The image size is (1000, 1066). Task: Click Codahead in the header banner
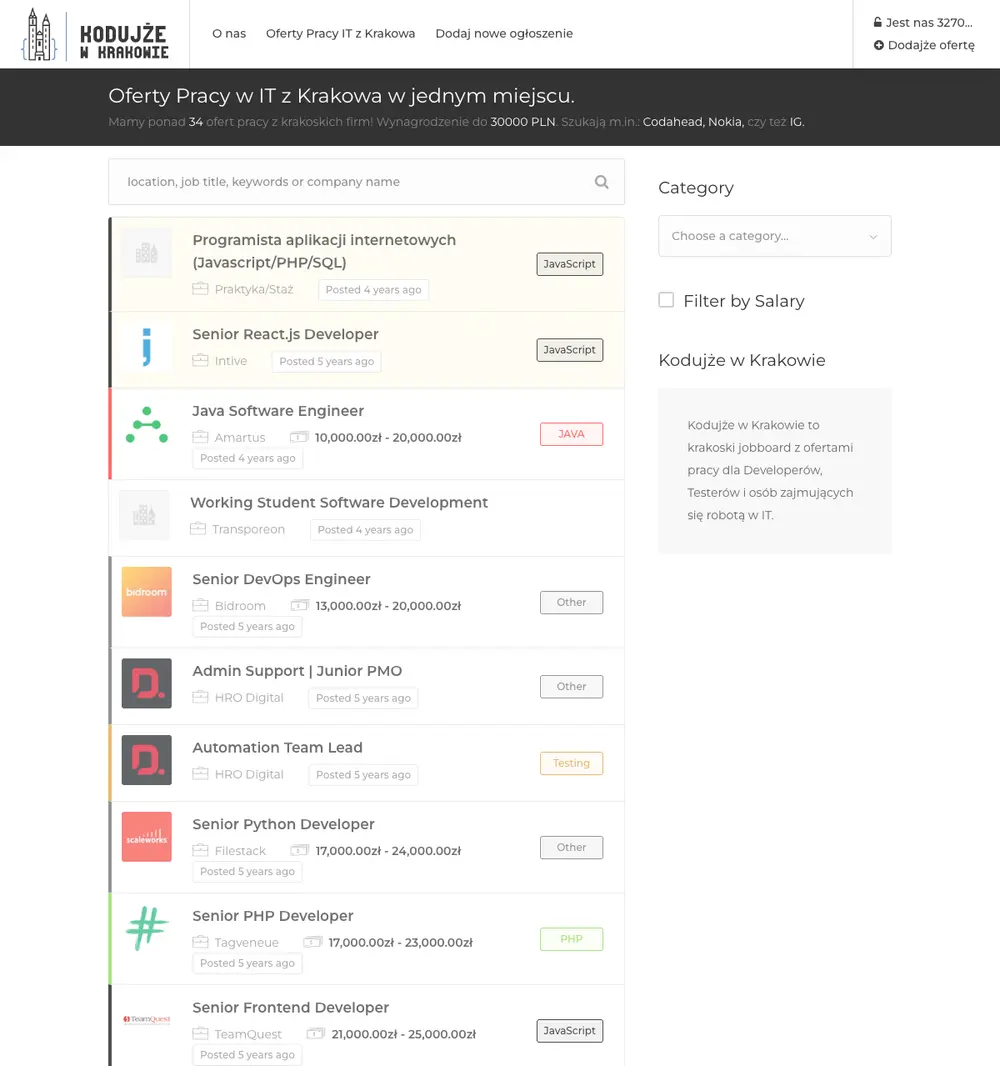[x=672, y=122]
